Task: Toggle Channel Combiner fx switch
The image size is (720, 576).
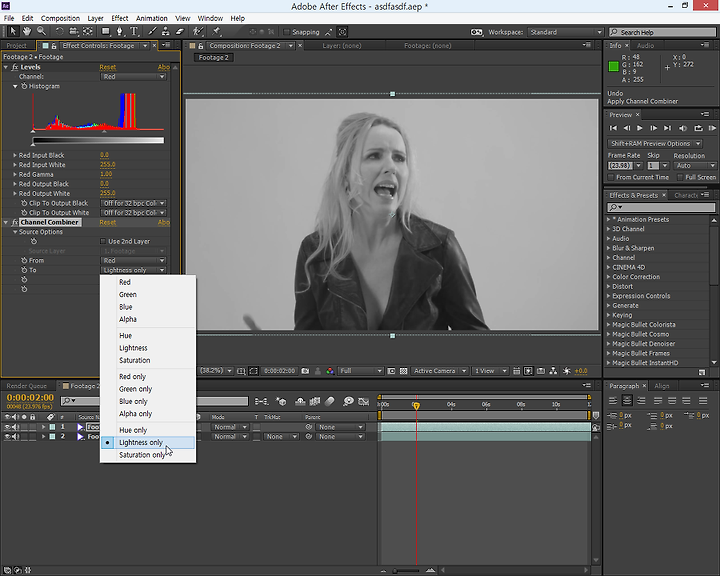Action: coord(15,222)
